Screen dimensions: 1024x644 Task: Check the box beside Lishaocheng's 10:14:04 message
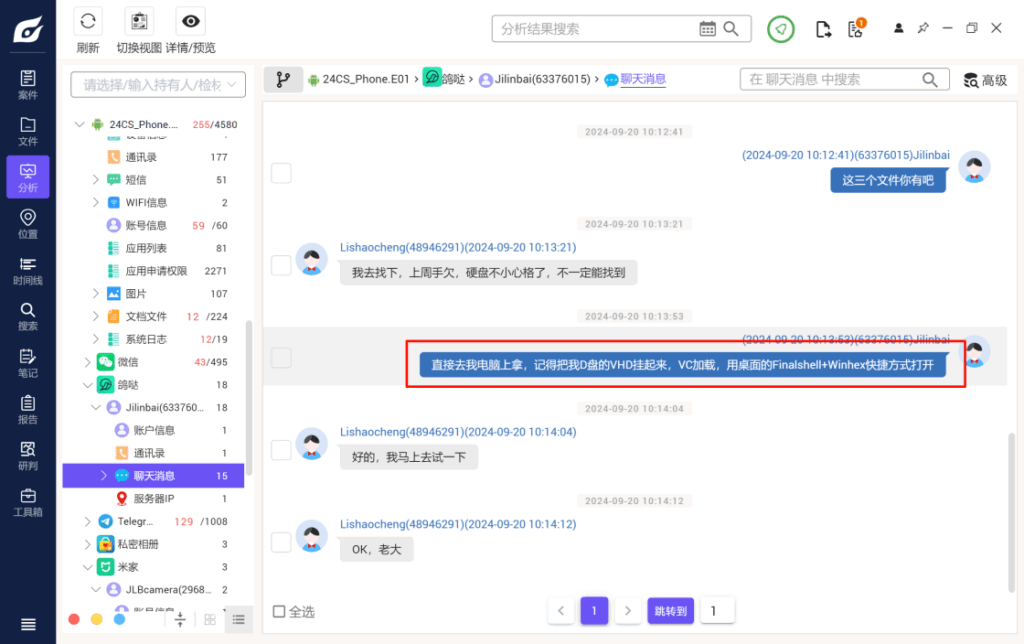pos(281,450)
